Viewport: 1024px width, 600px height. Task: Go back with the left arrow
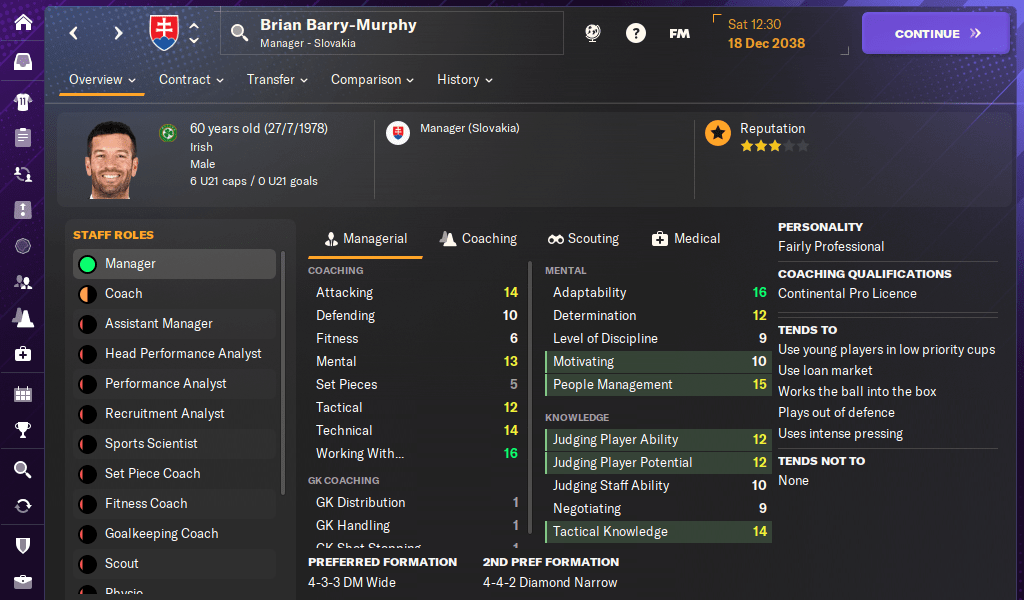pos(74,33)
